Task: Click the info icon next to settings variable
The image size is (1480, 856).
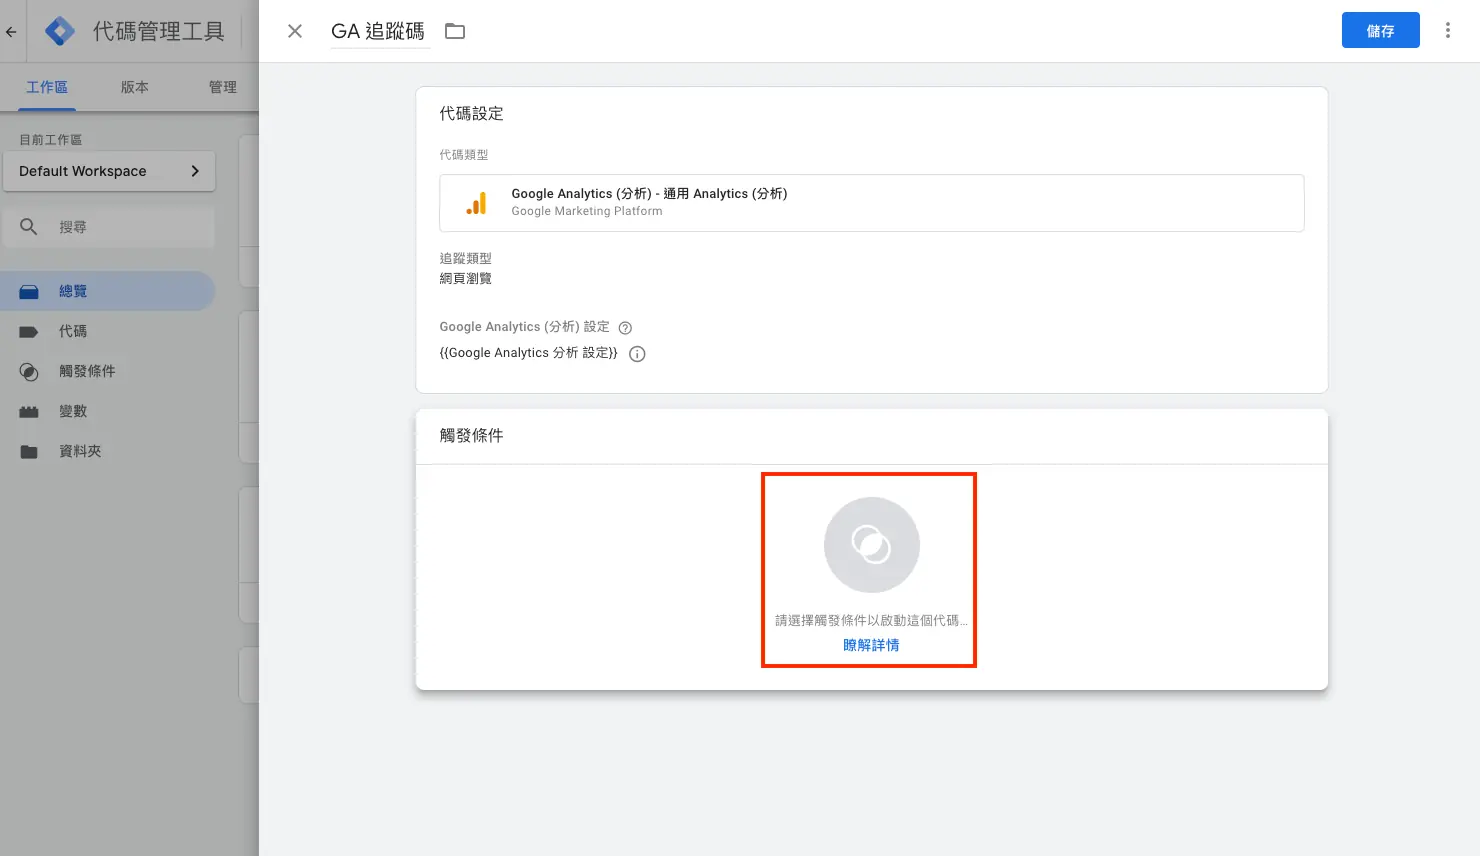Action: click(x=637, y=354)
